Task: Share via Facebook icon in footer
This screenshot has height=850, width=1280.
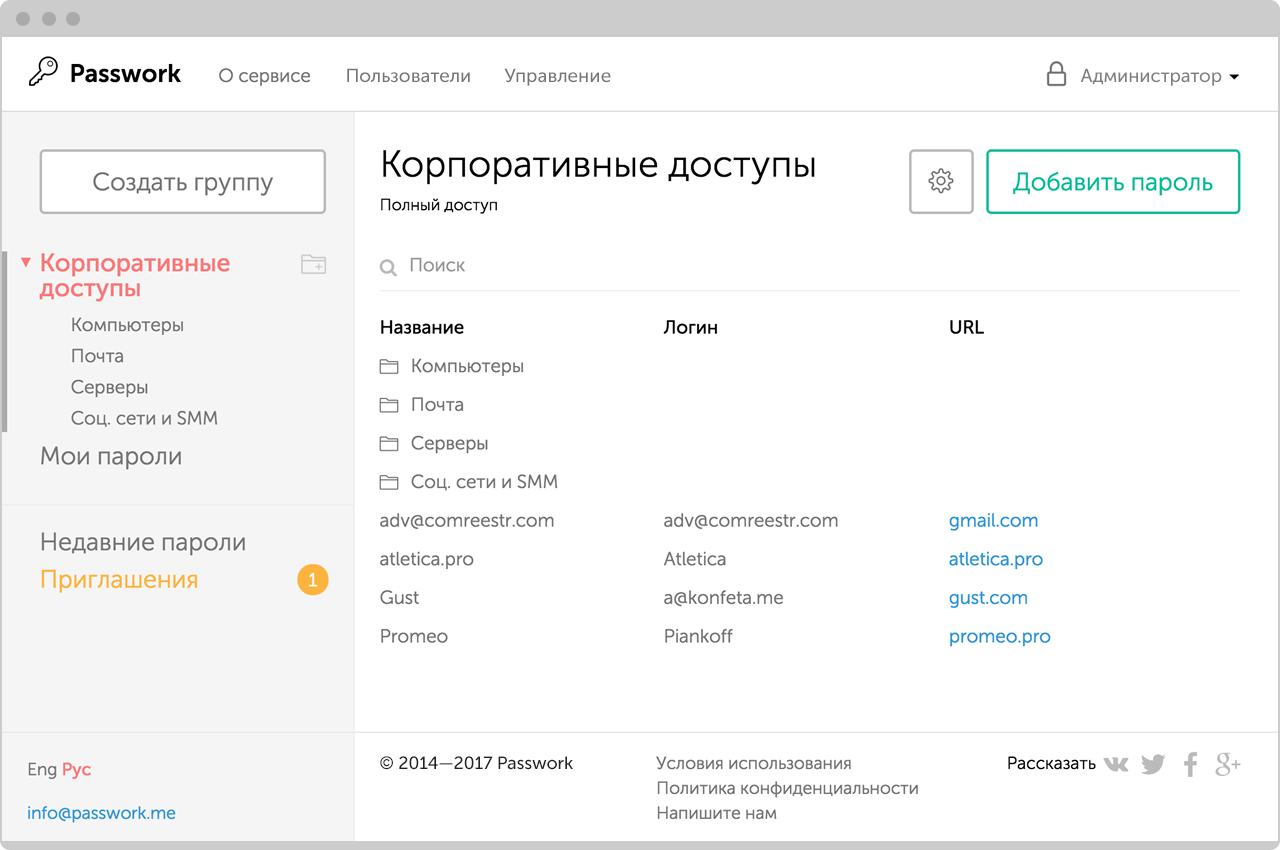Action: (1190, 765)
